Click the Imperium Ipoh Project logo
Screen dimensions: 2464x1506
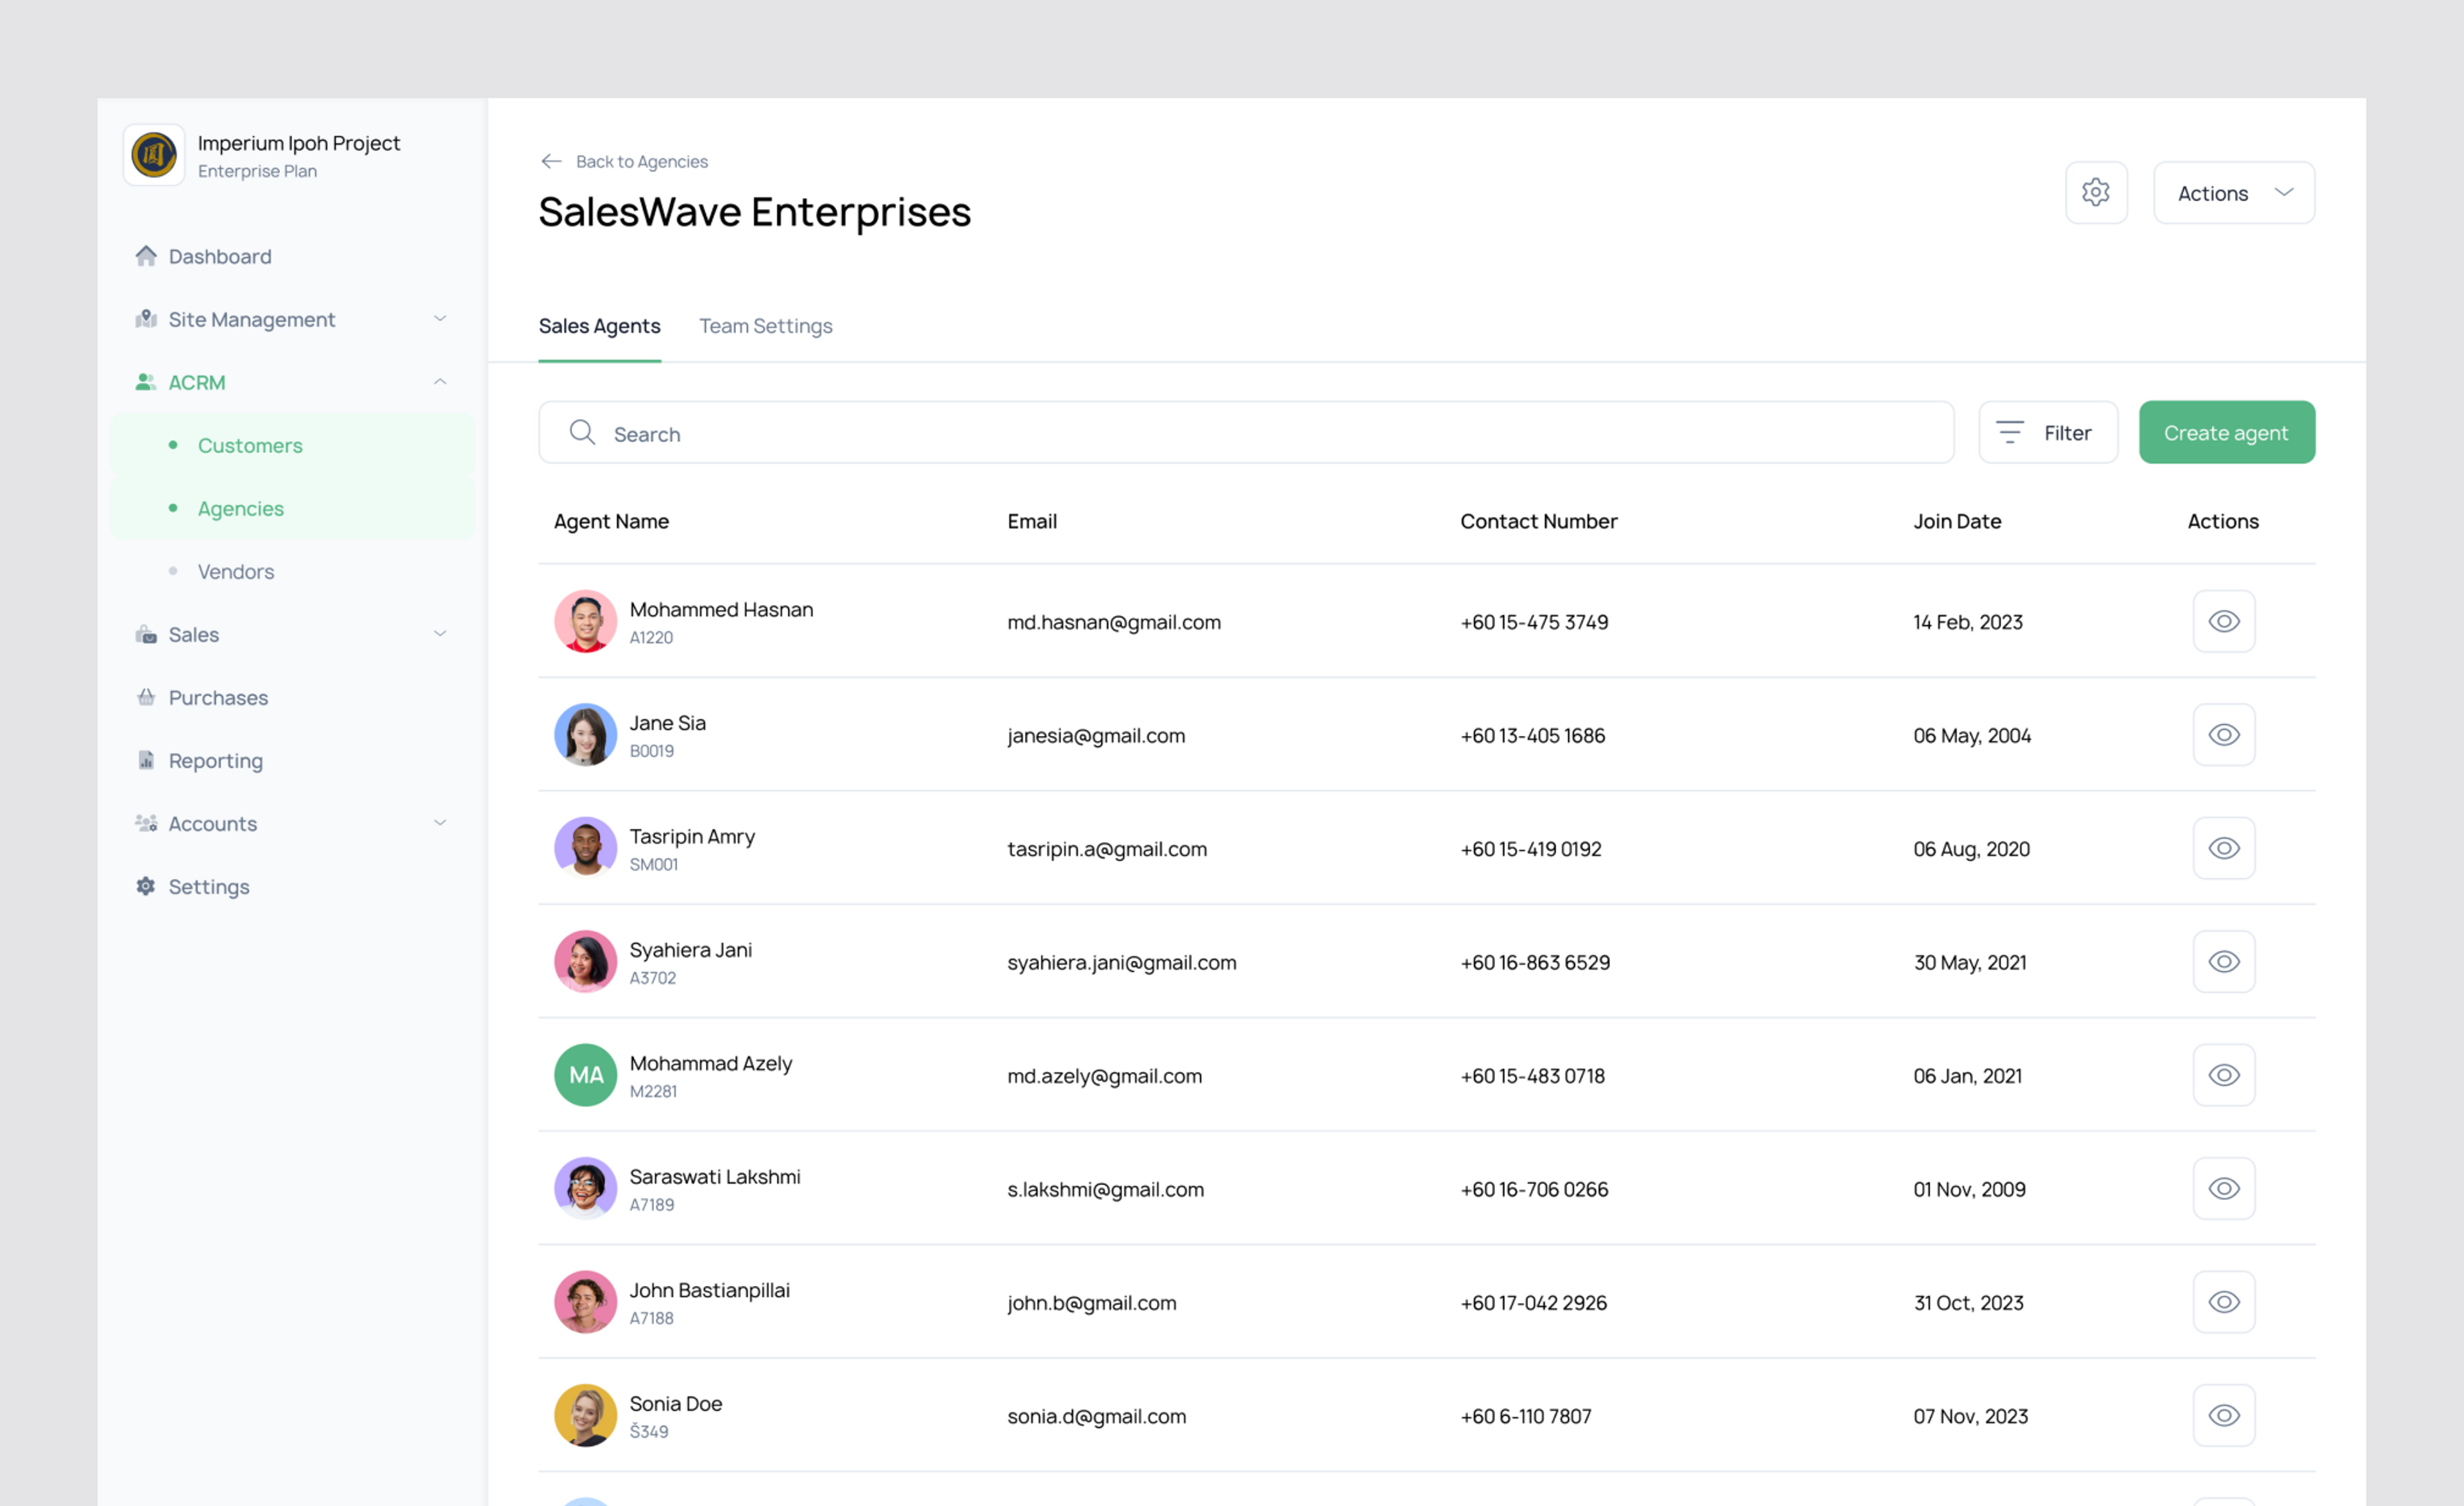pos(154,155)
